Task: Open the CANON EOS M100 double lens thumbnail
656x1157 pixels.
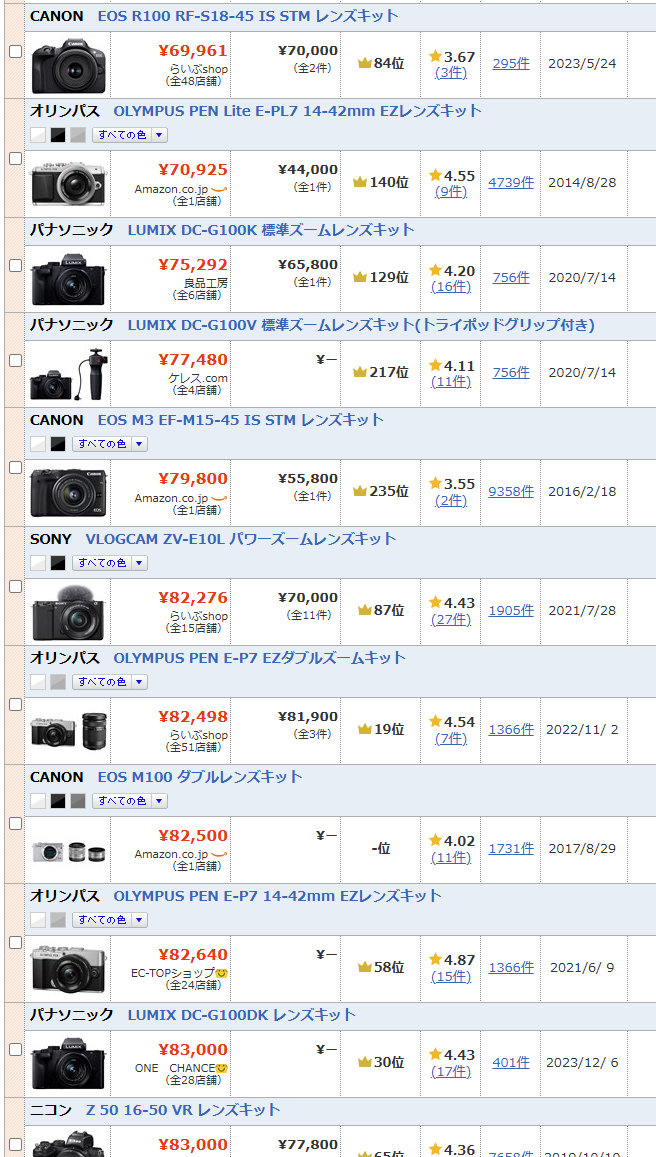Action: coord(68,852)
